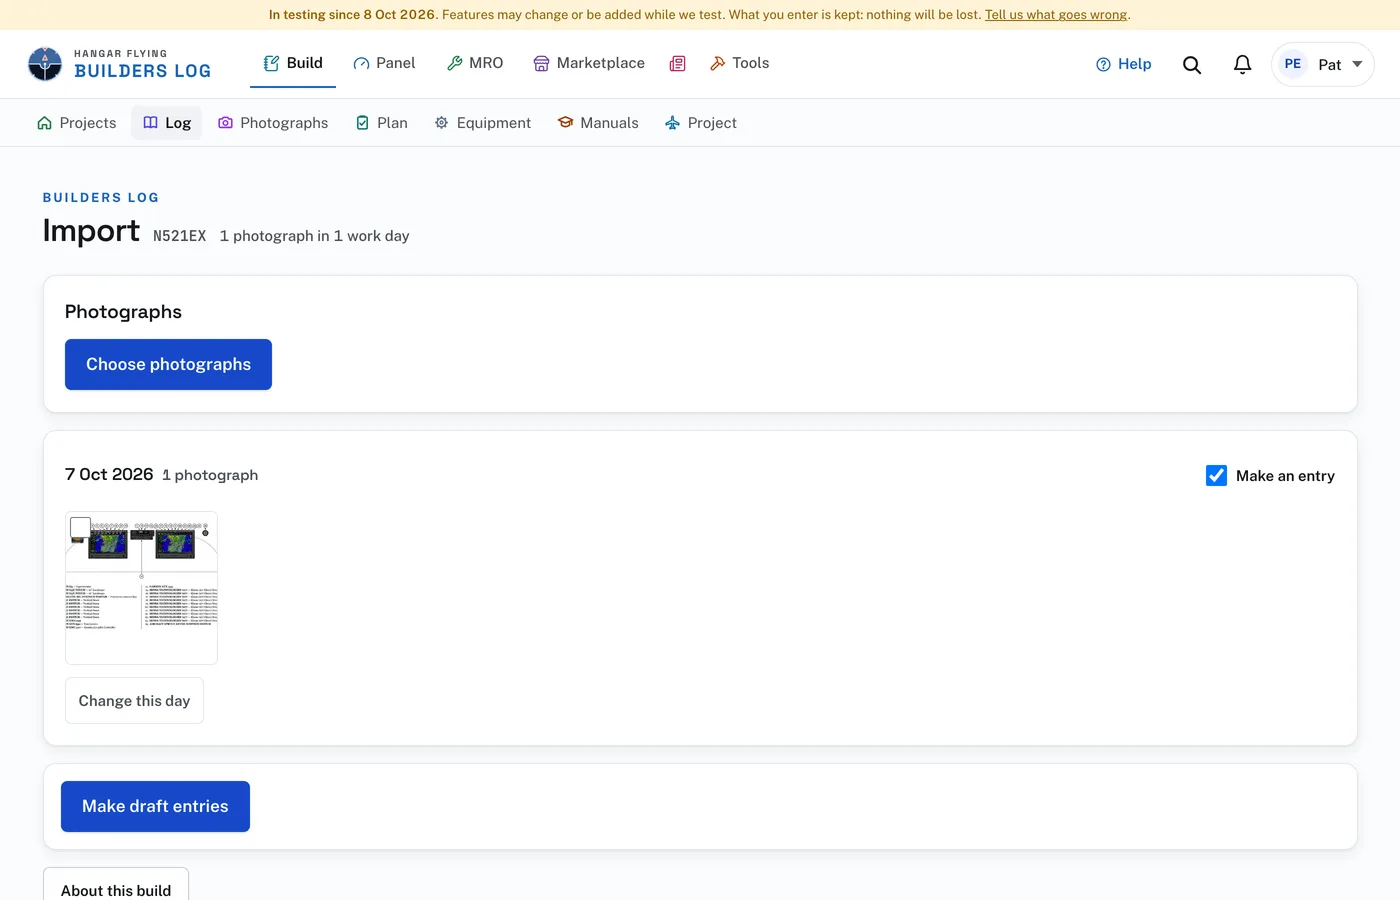The image size is (1400, 900).
Task: Open the Project section
Action: tap(701, 123)
